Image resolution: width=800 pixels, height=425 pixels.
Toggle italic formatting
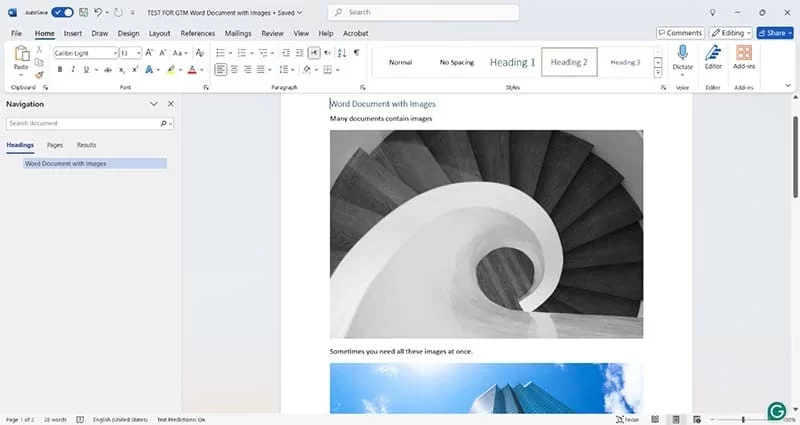73,70
